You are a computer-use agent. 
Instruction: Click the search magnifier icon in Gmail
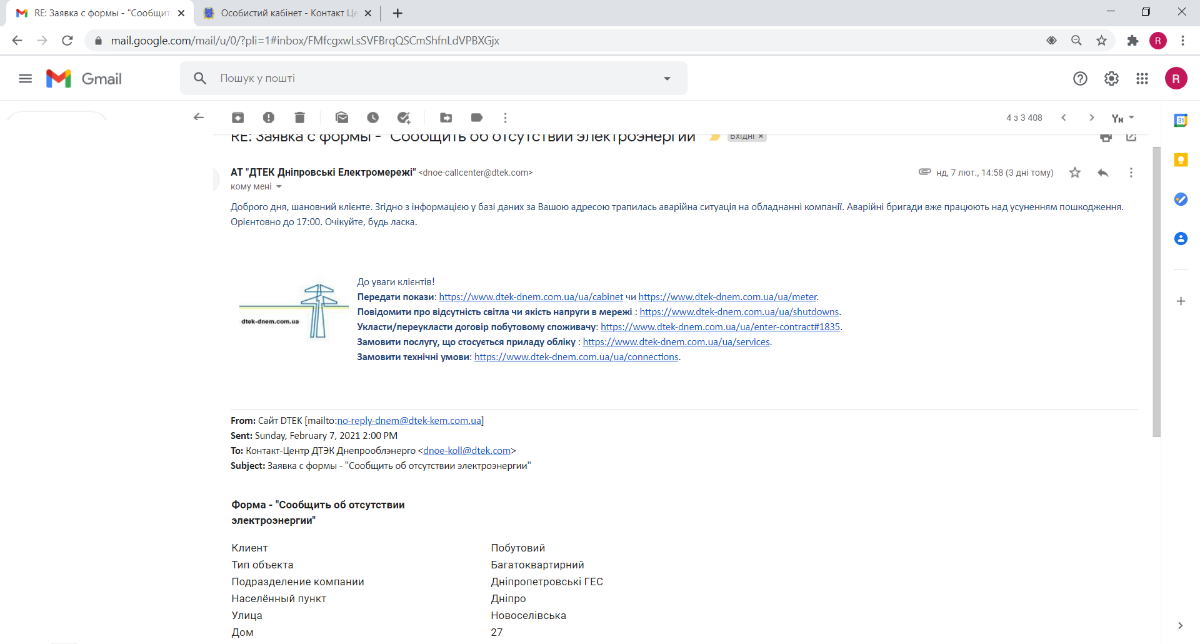pyautogui.click(x=200, y=78)
